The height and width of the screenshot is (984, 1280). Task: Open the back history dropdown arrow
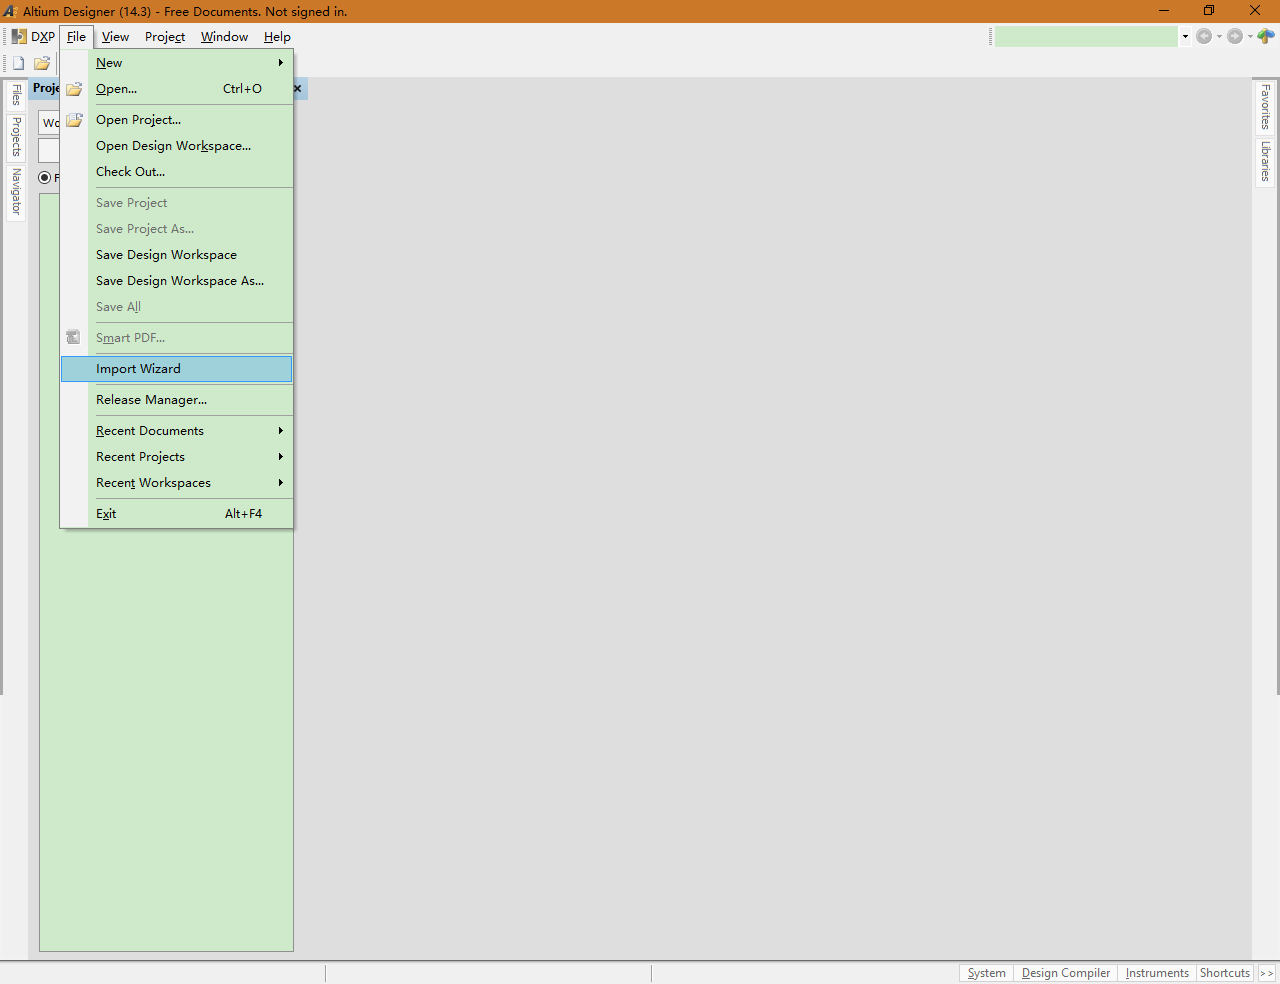tap(1219, 37)
